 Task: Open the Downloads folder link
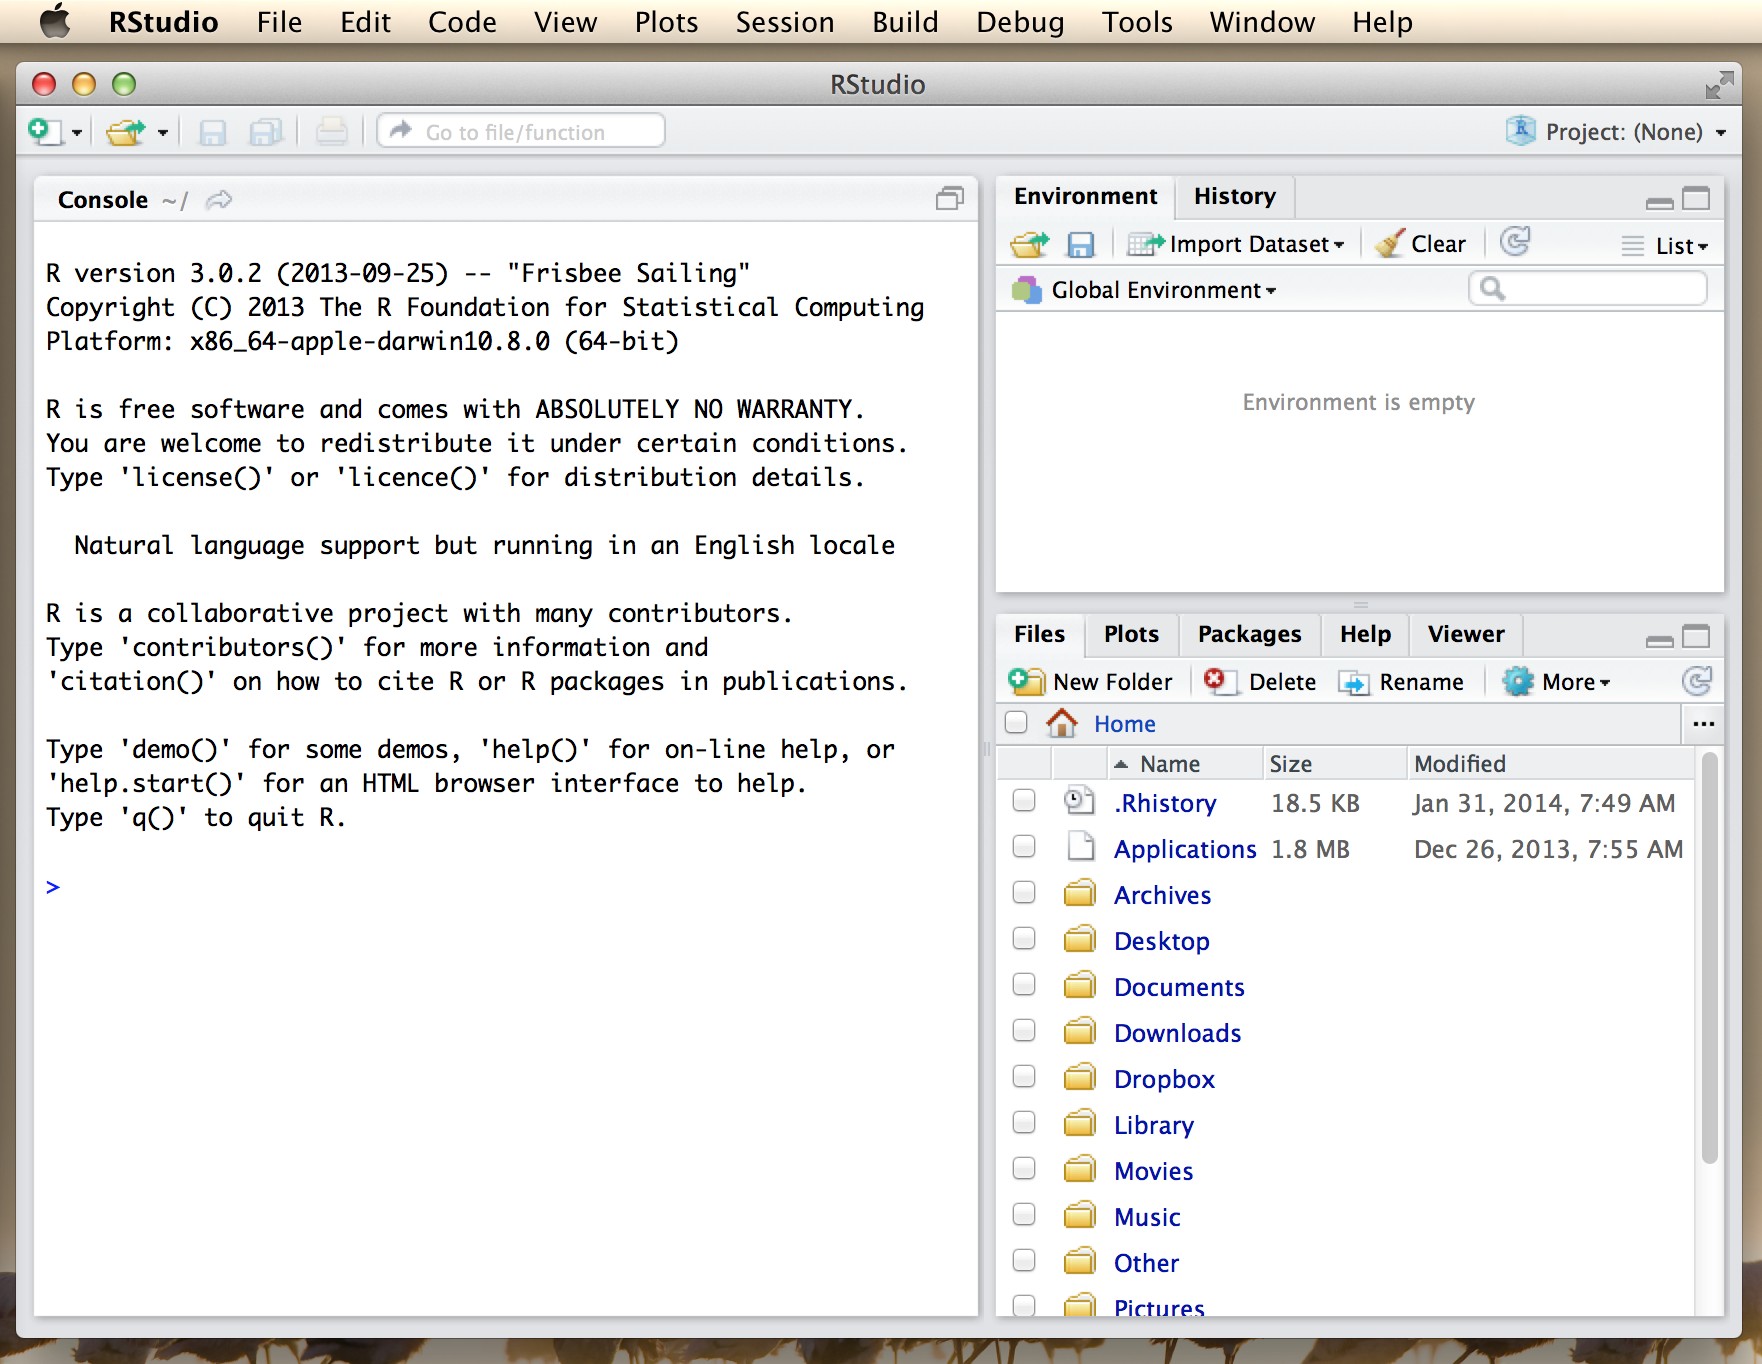coord(1177,1033)
